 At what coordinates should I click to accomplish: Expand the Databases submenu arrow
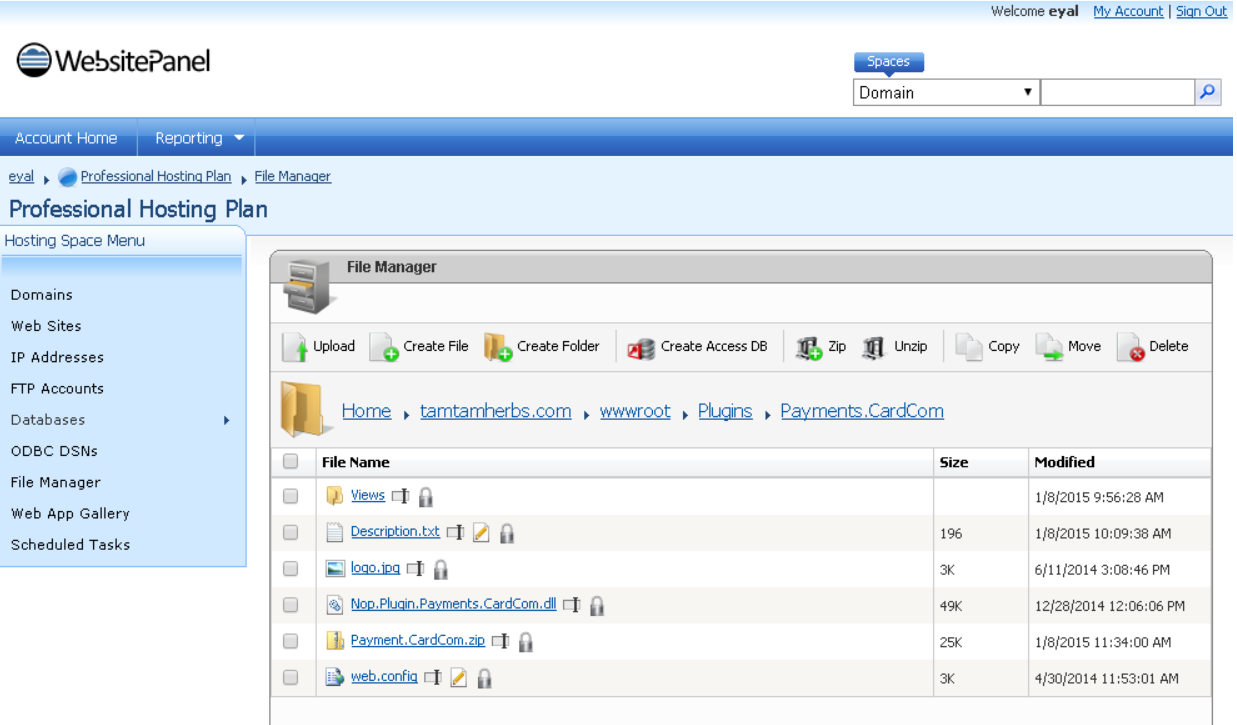coord(227,420)
